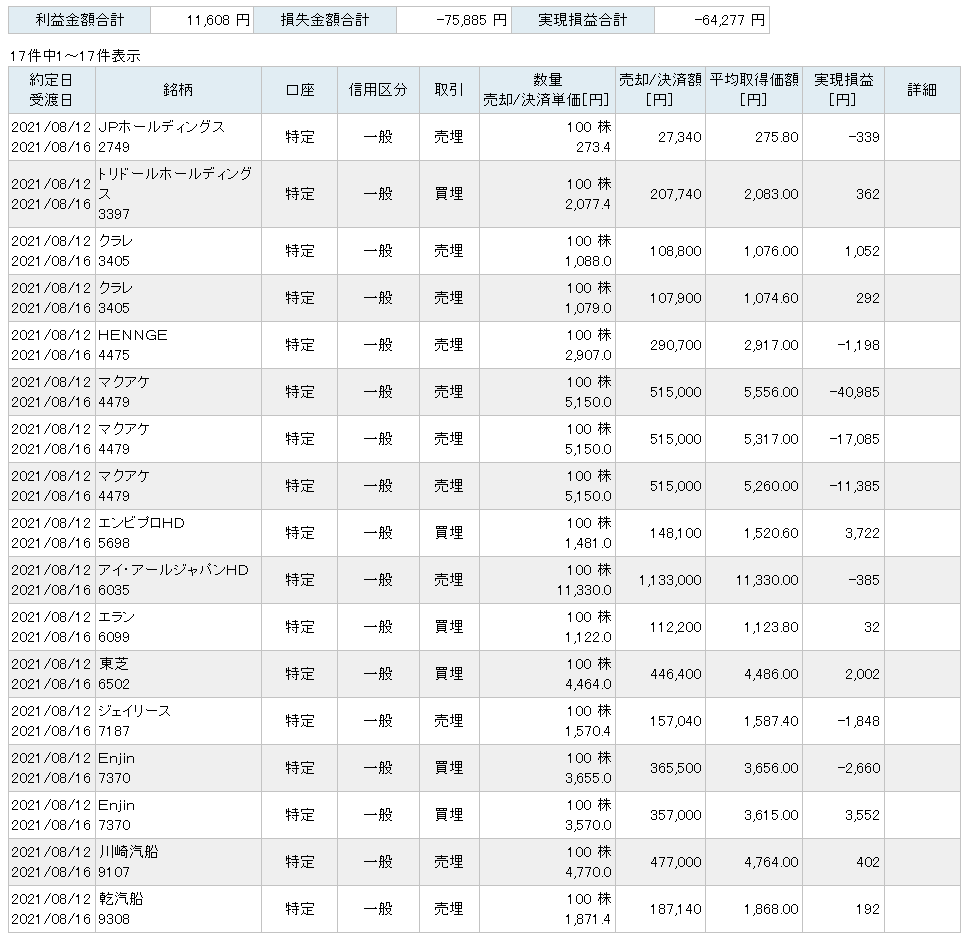The height and width of the screenshot is (939, 965).
Task: Click the エラン stock name
Action: coord(117,617)
